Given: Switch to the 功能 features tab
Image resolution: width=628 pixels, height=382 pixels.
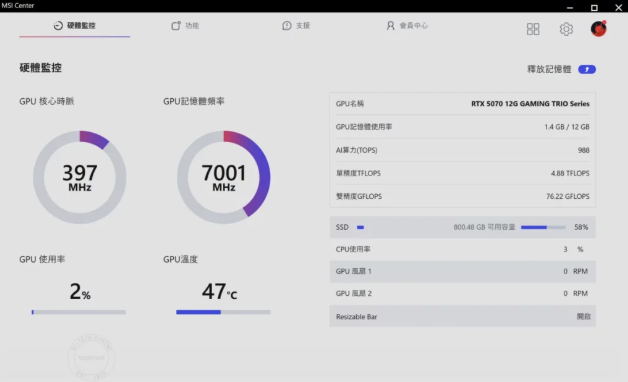Looking at the screenshot, I should (185, 26).
